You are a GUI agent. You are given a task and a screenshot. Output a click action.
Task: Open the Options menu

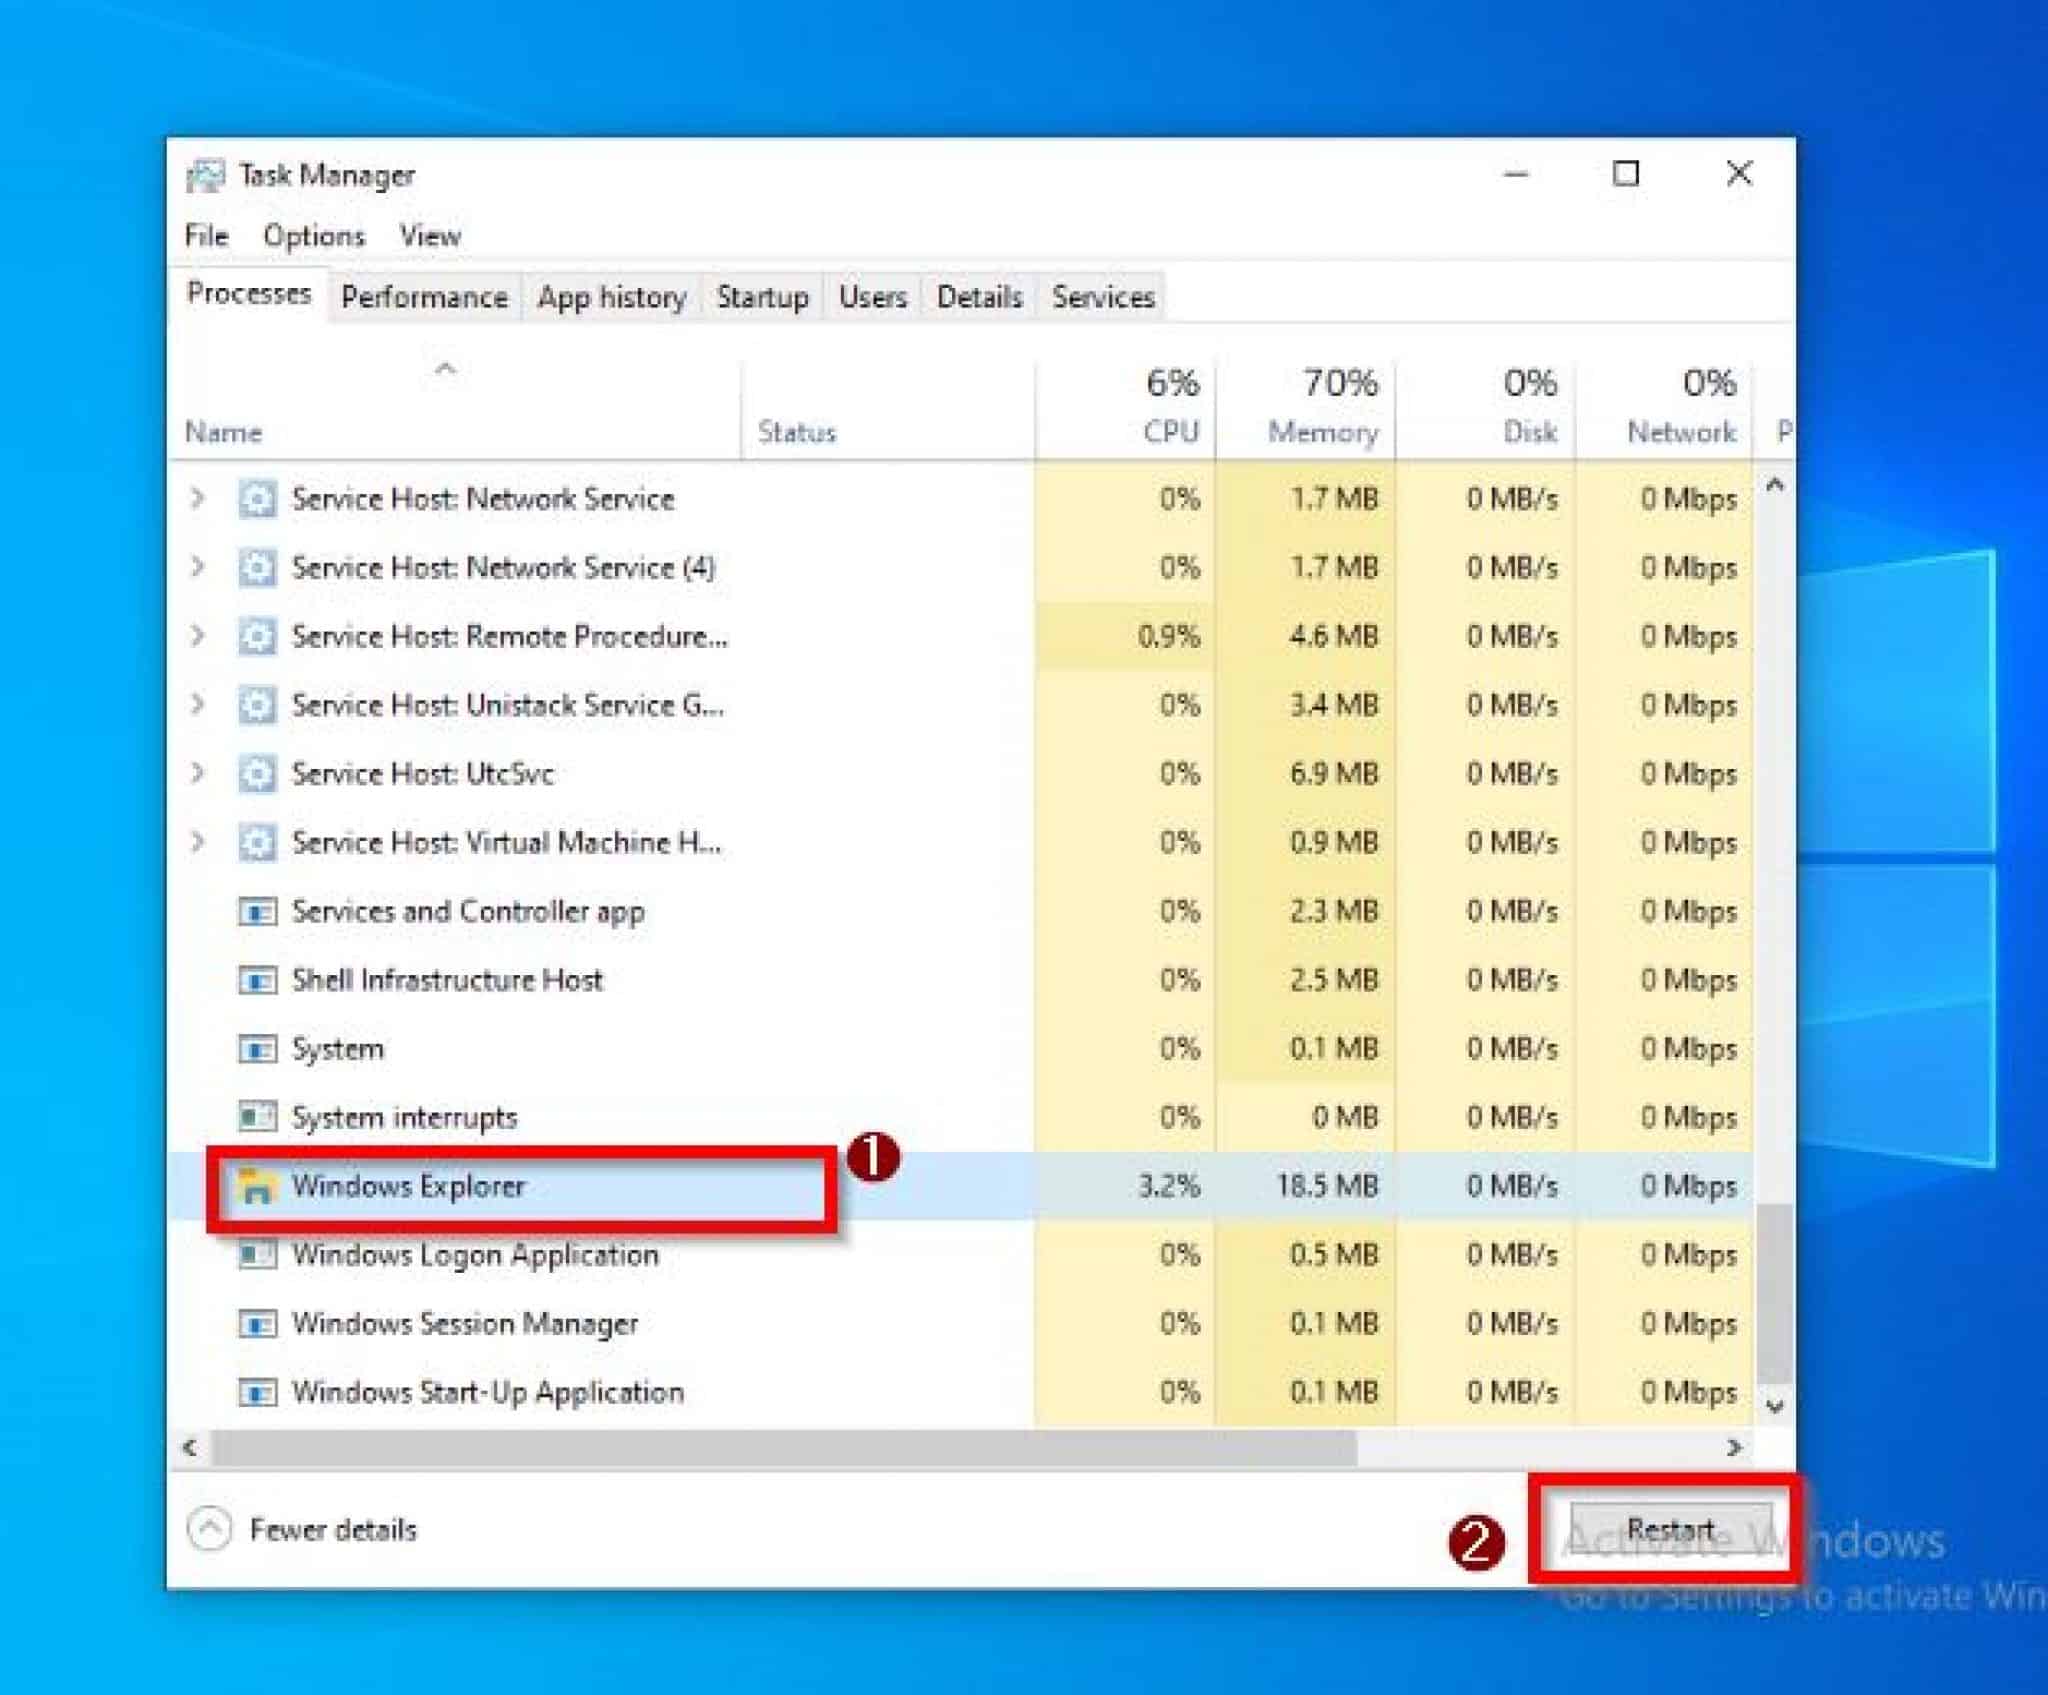313,235
